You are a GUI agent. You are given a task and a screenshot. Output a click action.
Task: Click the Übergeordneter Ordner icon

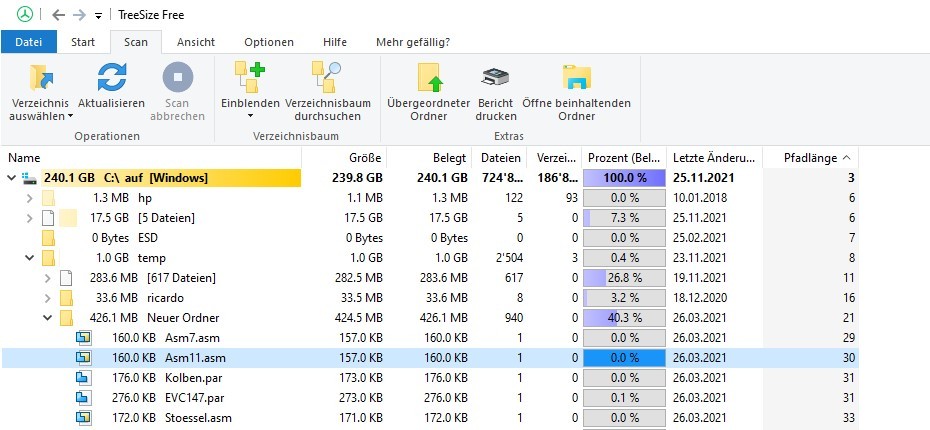click(x=429, y=78)
